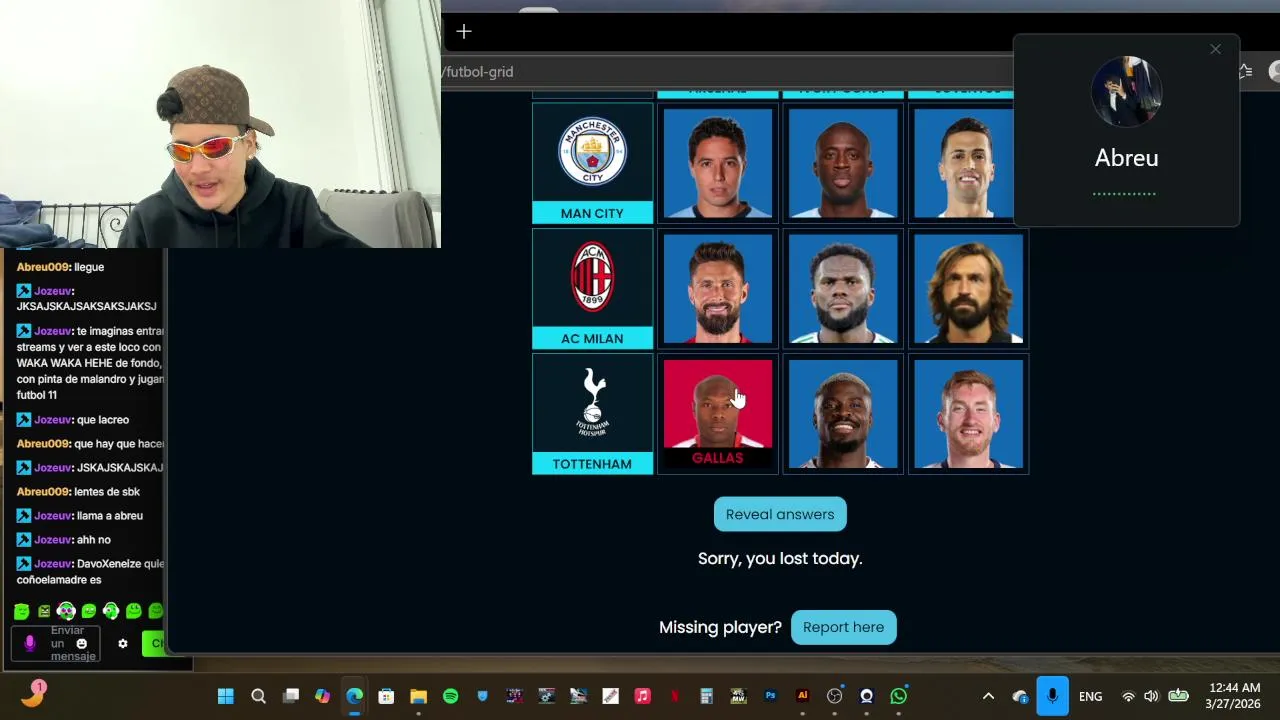The width and height of the screenshot is (1280, 720).
Task: Open Windows Search from taskbar
Action: coord(258,696)
